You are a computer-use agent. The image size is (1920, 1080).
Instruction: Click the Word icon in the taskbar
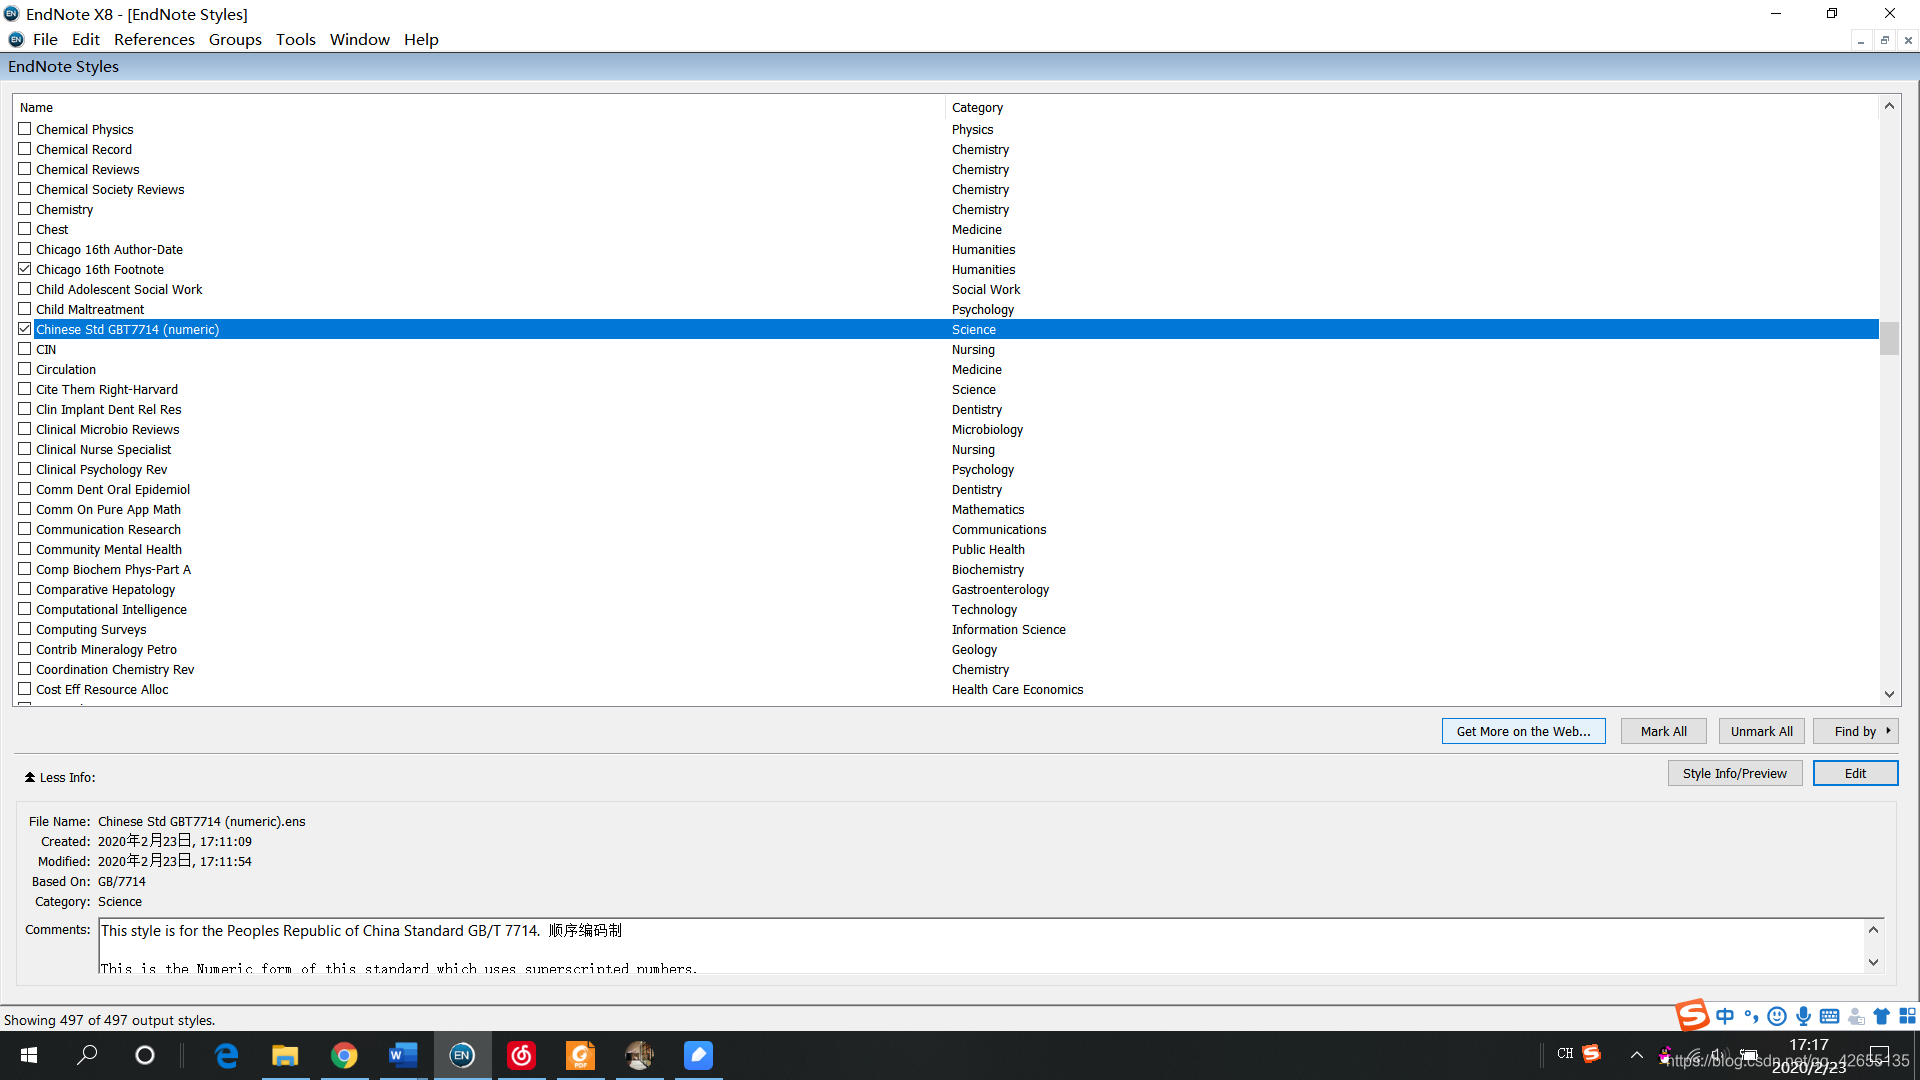(402, 1055)
